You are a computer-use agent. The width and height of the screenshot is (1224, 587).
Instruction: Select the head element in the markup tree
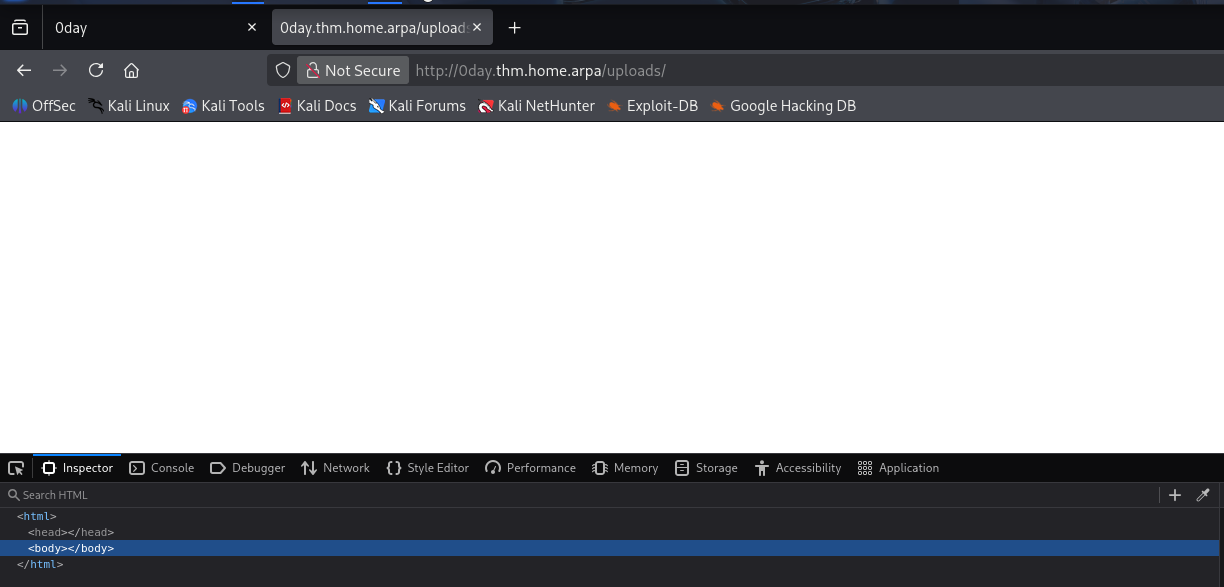tap(71, 532)
